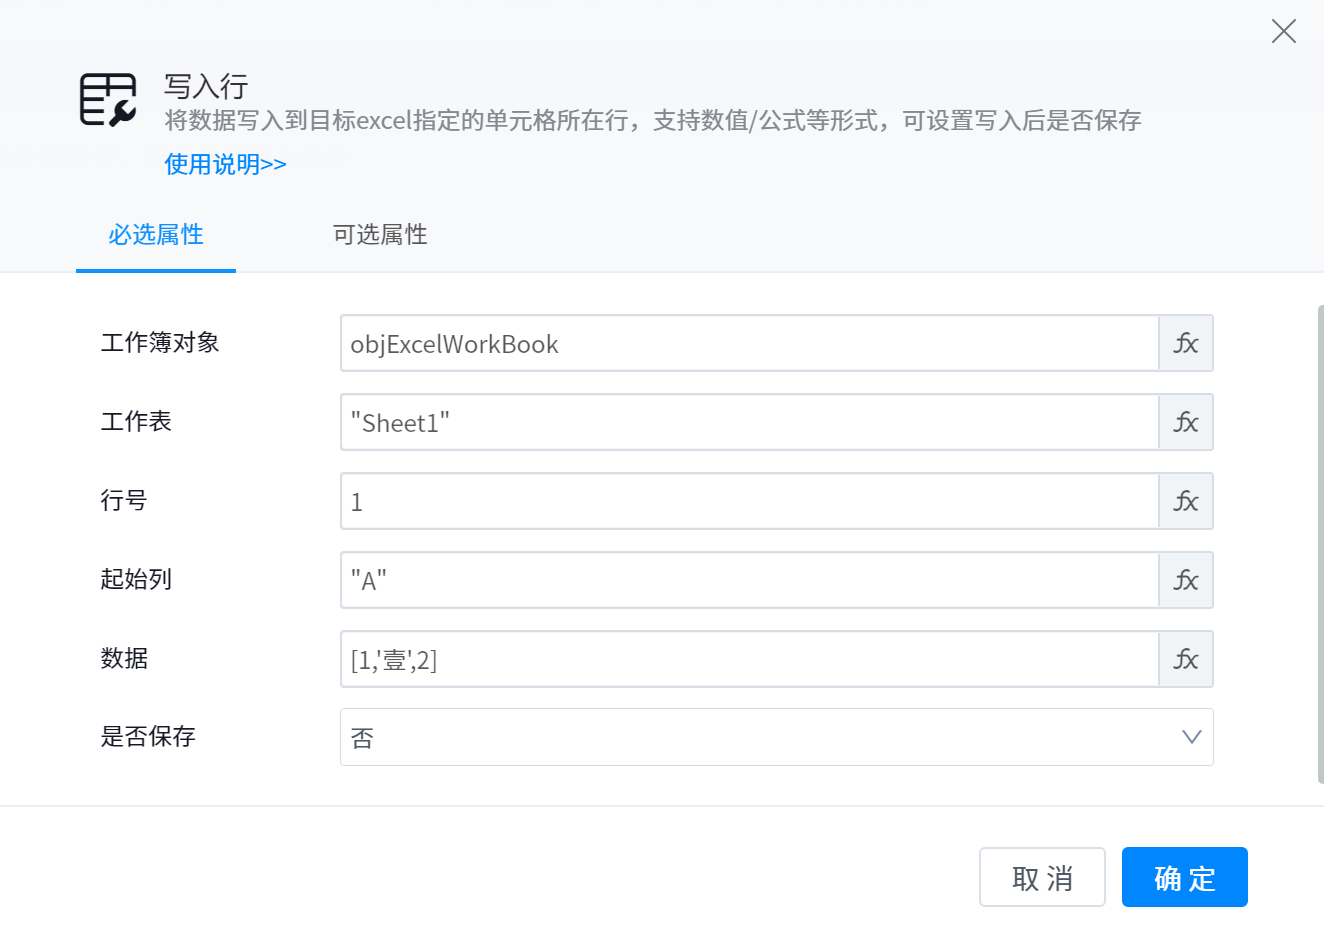
Task: Click the 写入行 table wrench icon
Action: pos(108,100)
